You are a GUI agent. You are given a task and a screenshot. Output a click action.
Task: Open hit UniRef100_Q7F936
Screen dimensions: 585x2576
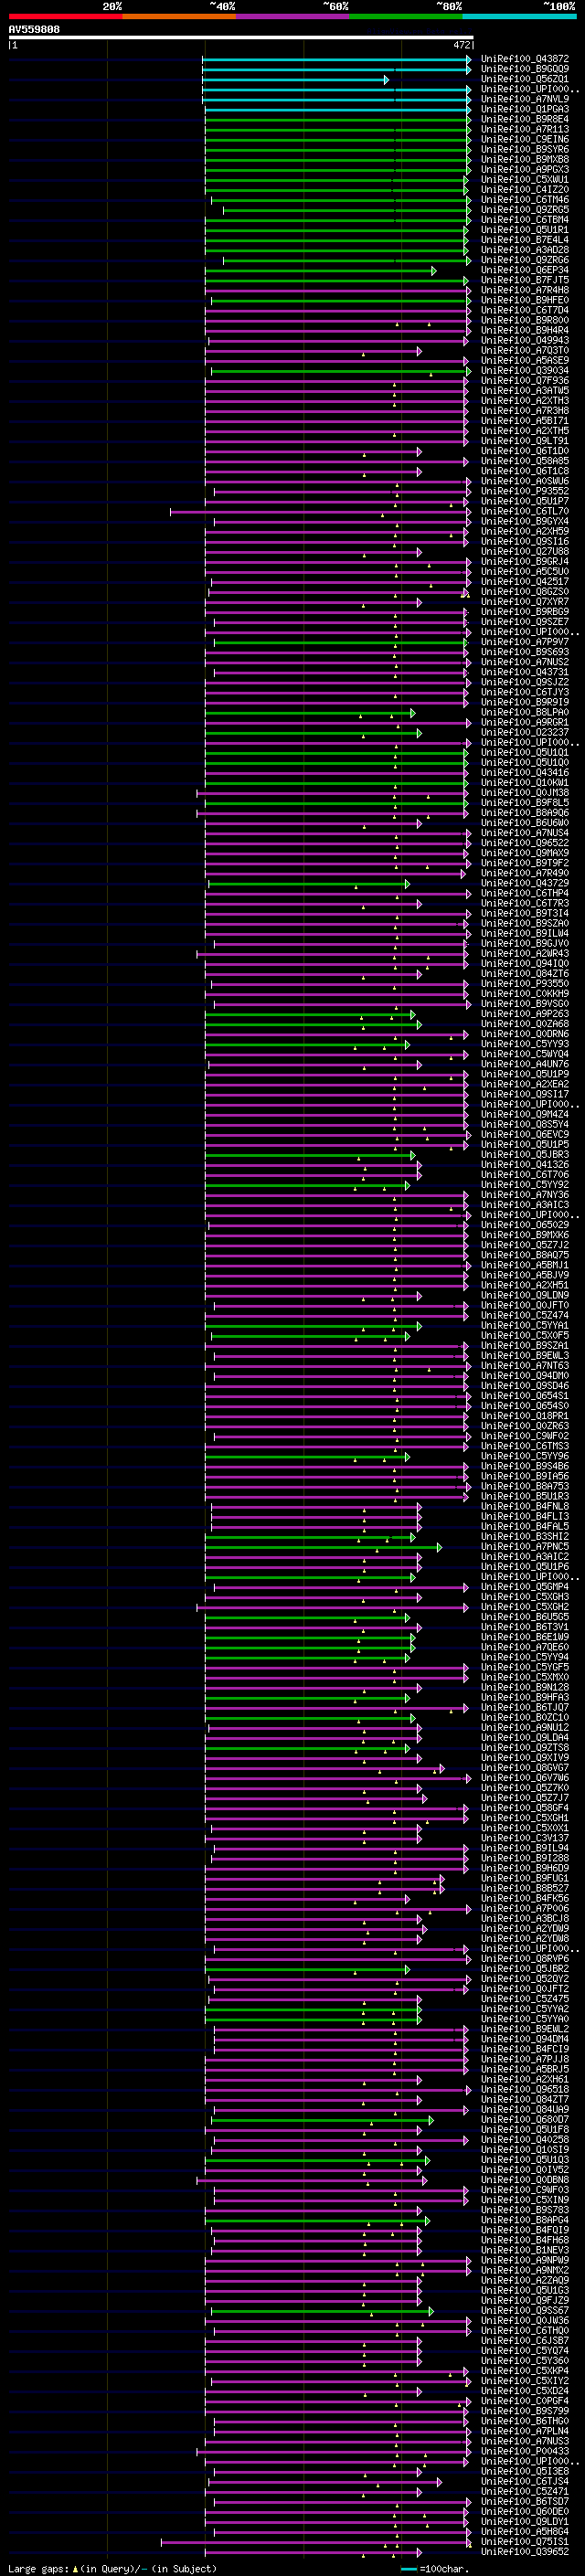pos(525,381)
